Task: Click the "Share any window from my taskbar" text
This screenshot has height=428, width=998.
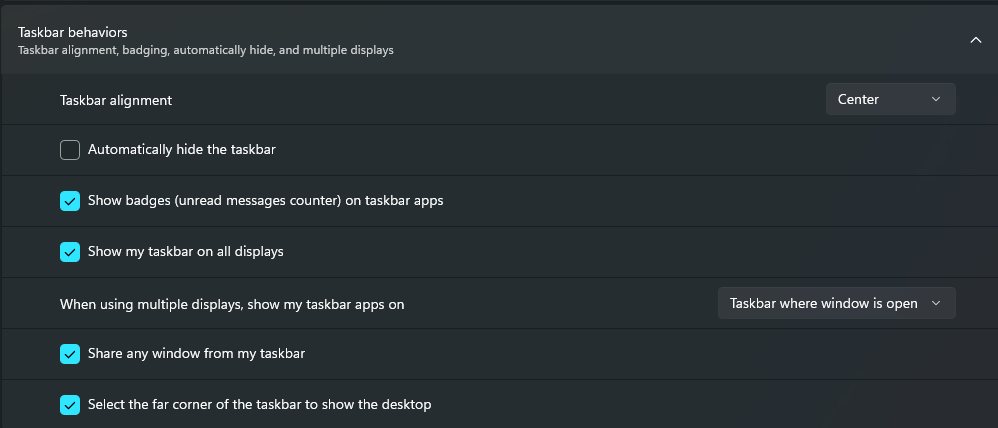Action: pyautogui.click(x=197, y=354)
